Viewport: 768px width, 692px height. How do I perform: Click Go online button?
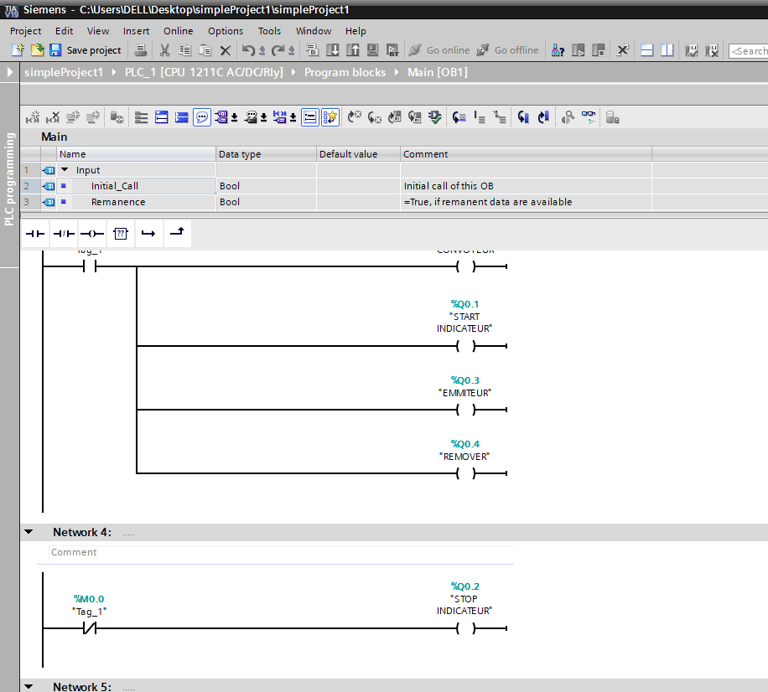(438, 50)
